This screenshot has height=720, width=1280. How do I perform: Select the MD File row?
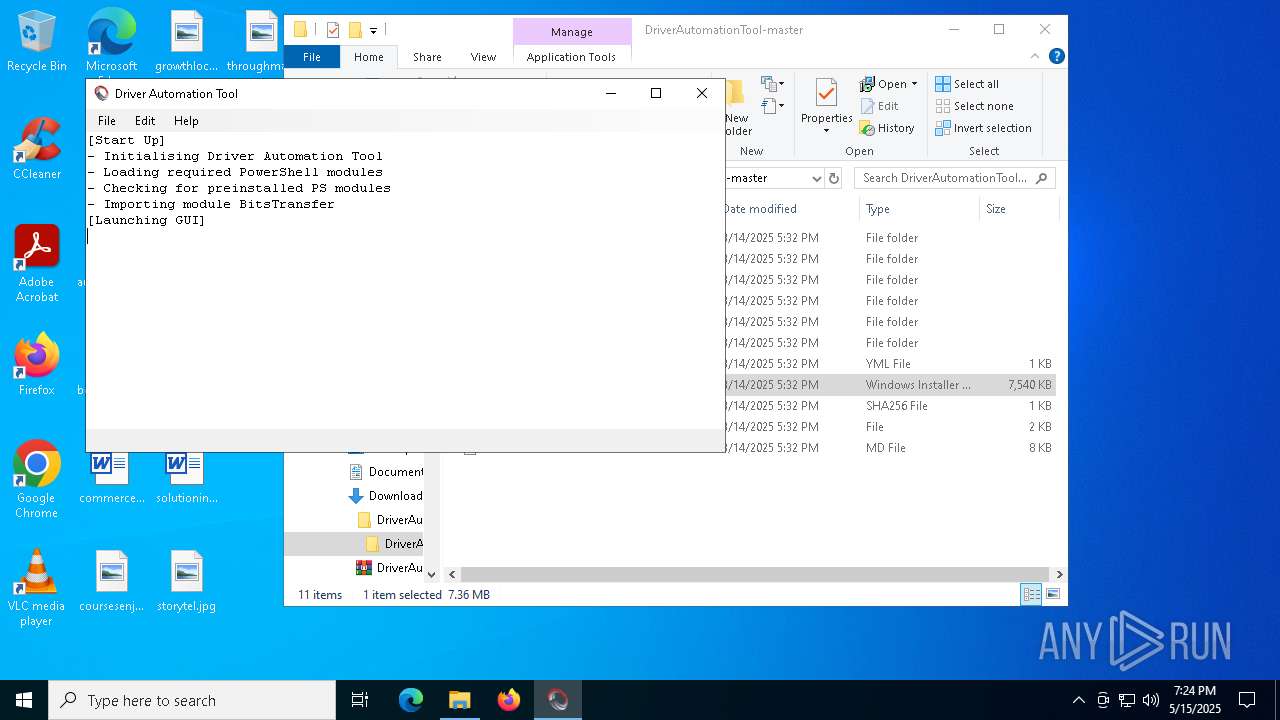889,448
